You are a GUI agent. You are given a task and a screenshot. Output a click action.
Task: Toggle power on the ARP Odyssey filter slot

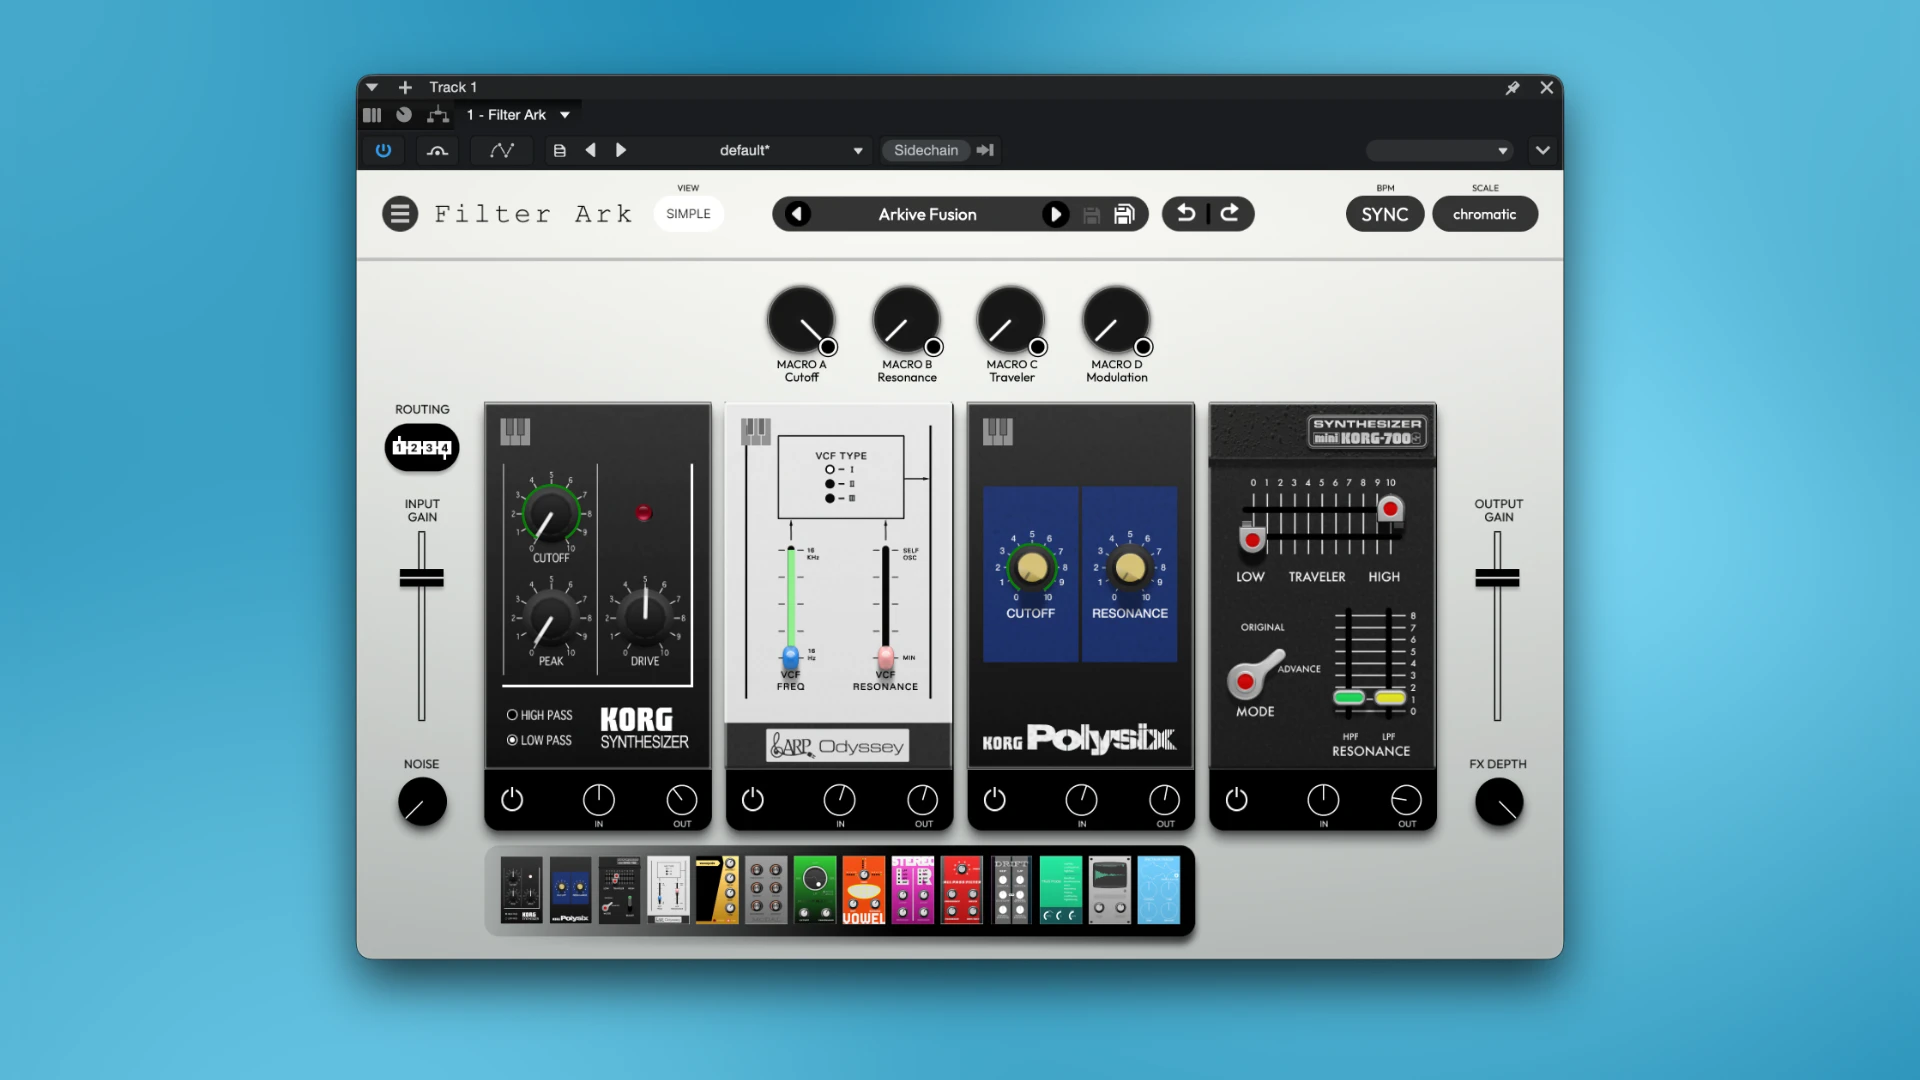753,799
